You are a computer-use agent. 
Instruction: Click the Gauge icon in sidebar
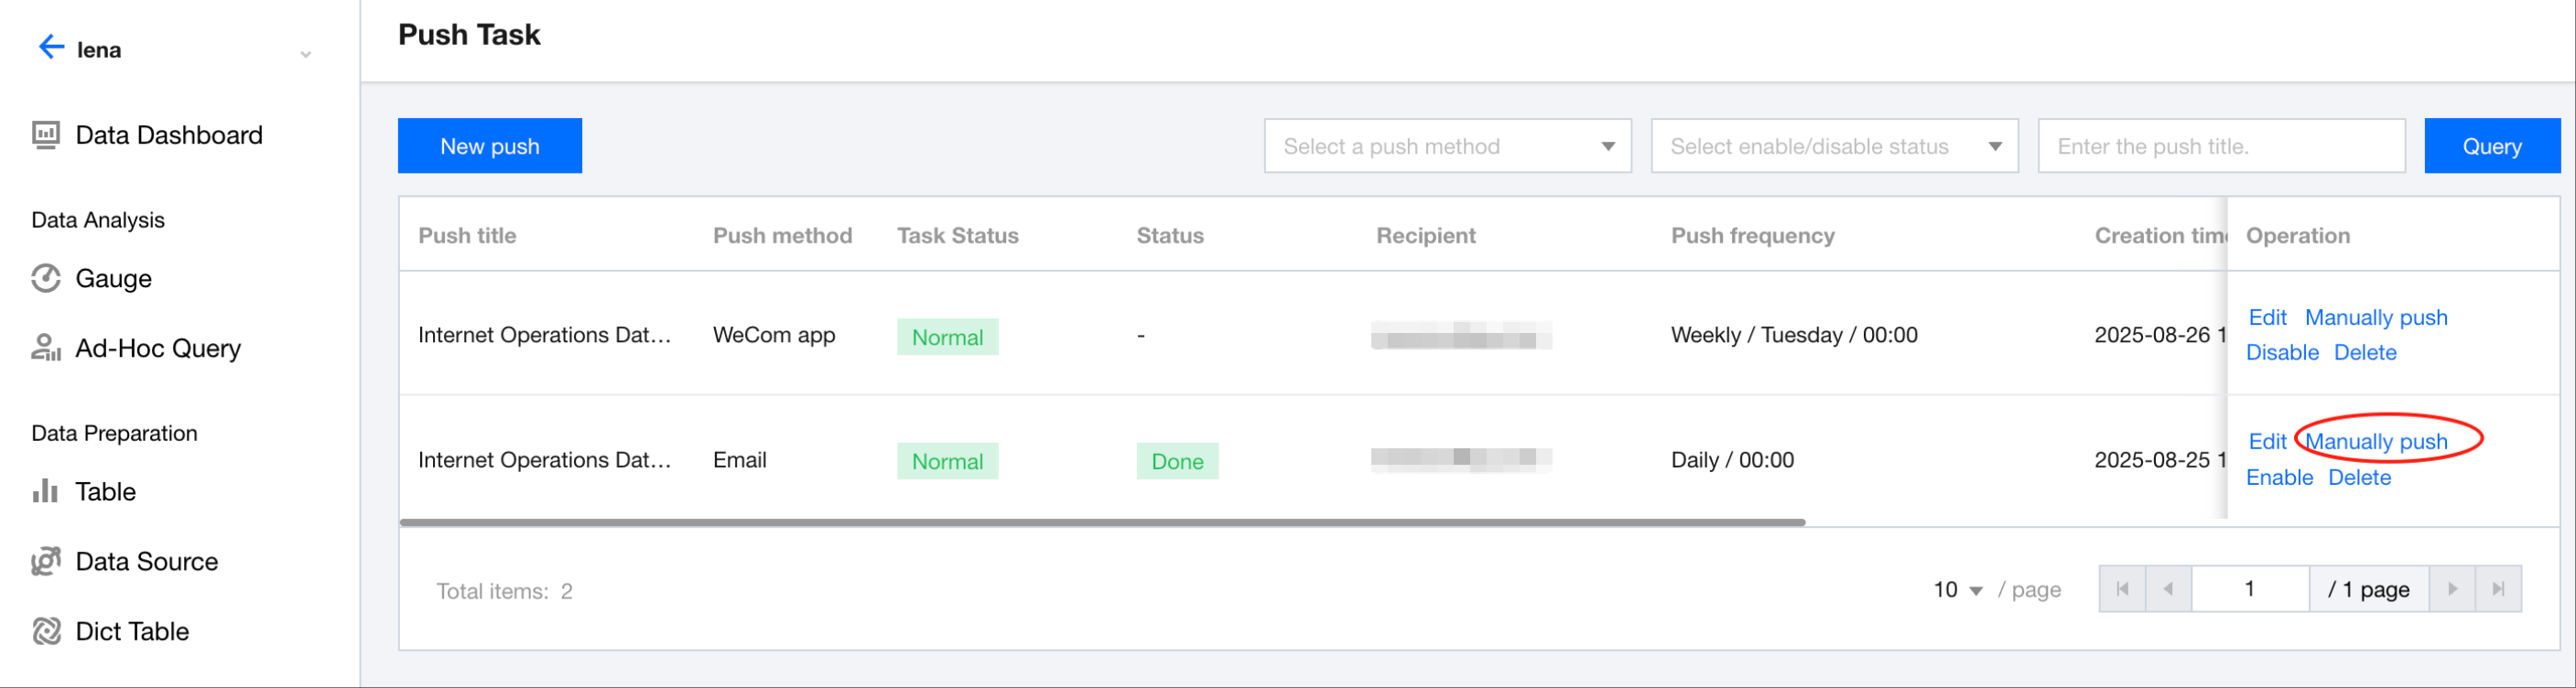tap(46, 278)
